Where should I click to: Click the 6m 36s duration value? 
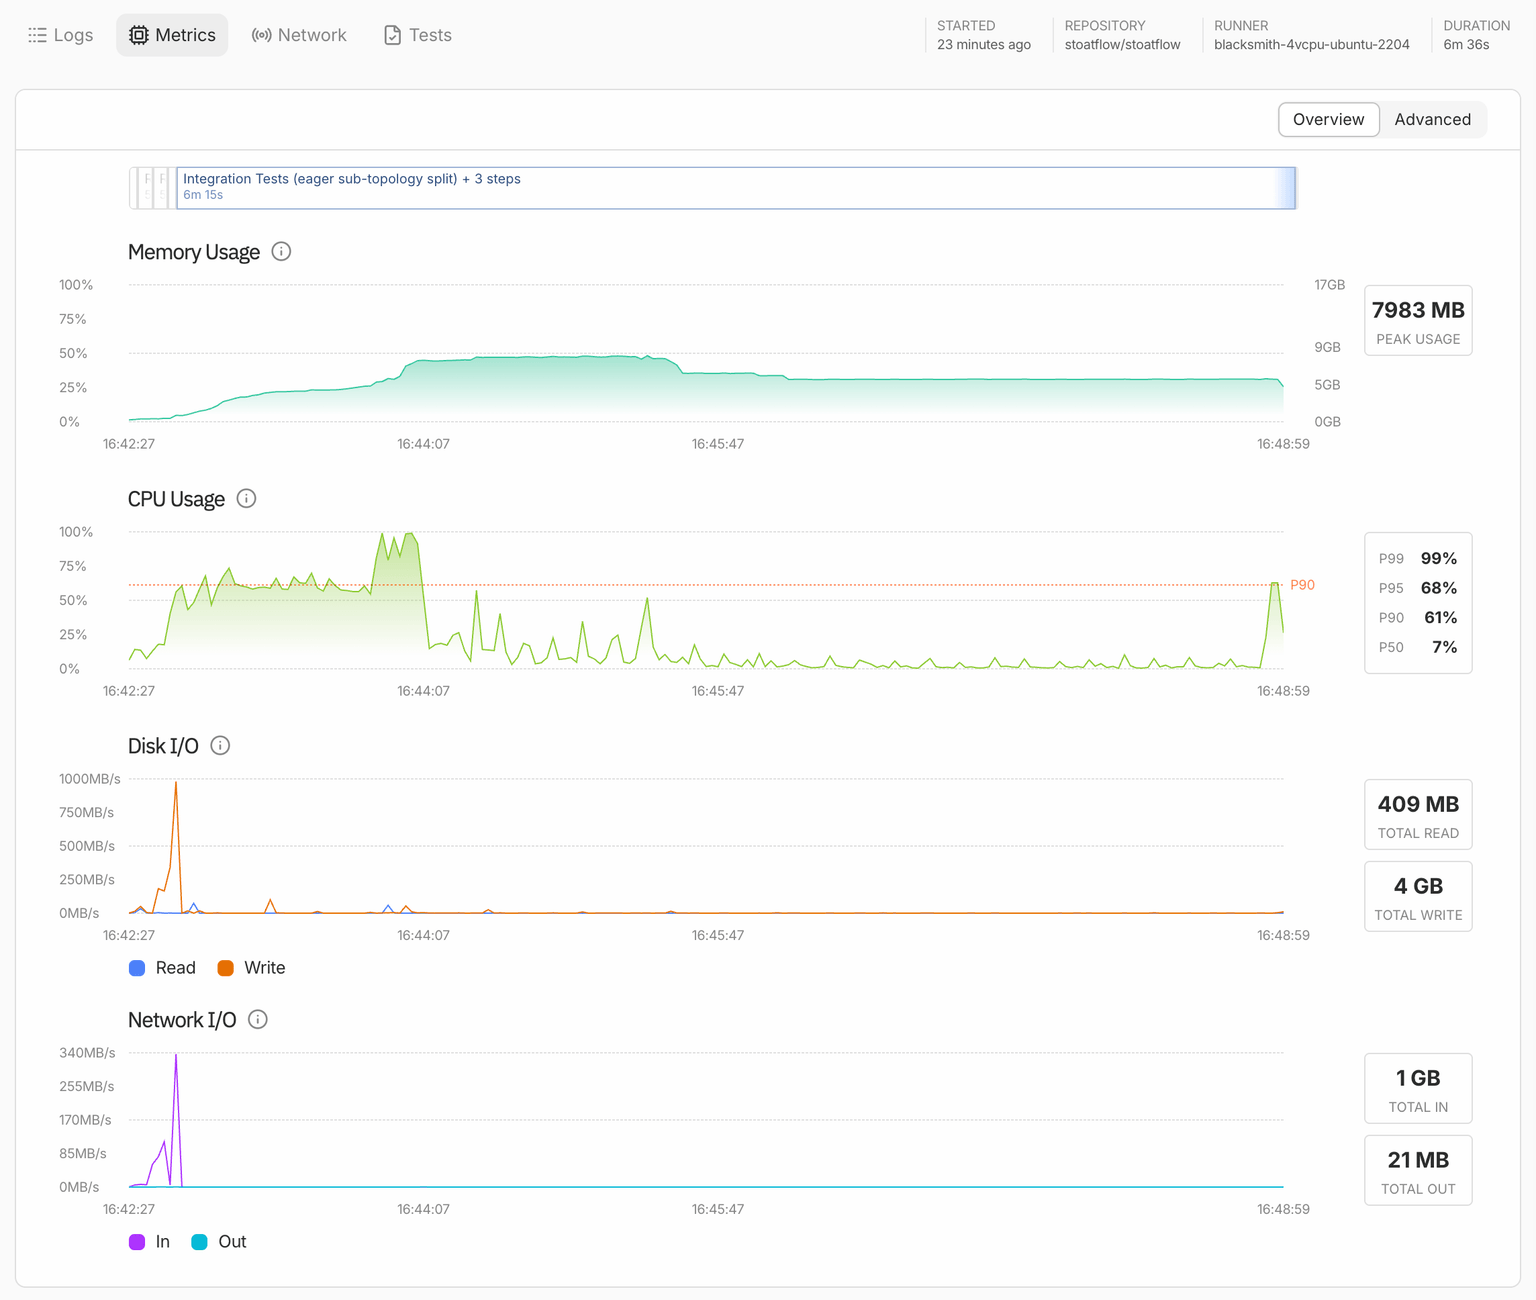point(1466,45)
